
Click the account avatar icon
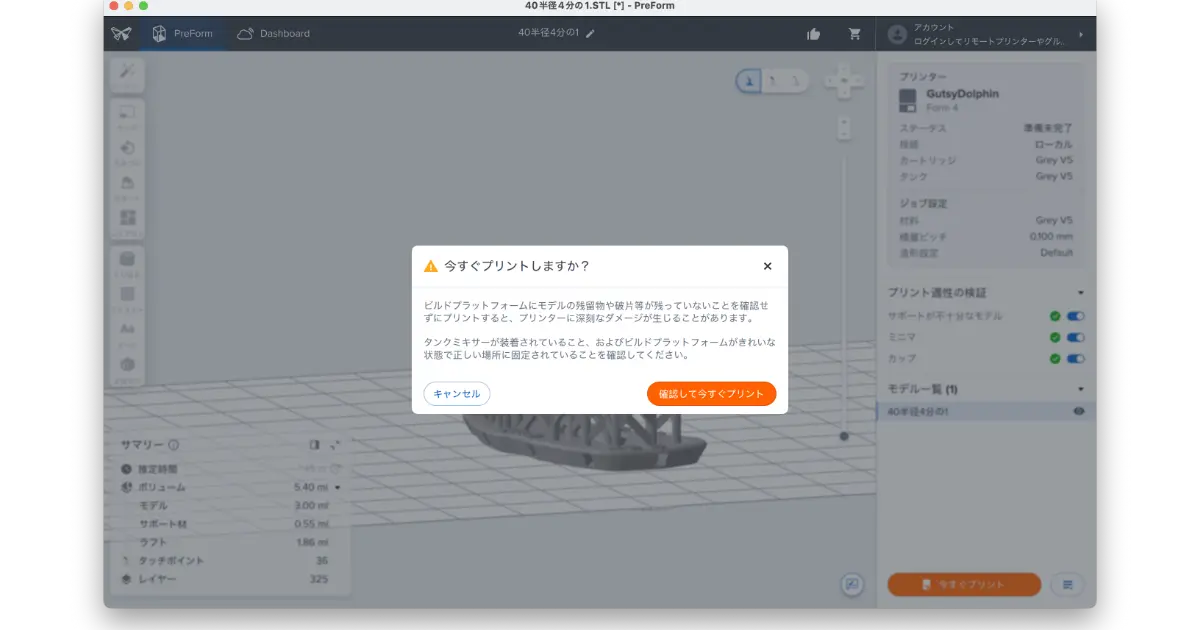tap(897, 34)
